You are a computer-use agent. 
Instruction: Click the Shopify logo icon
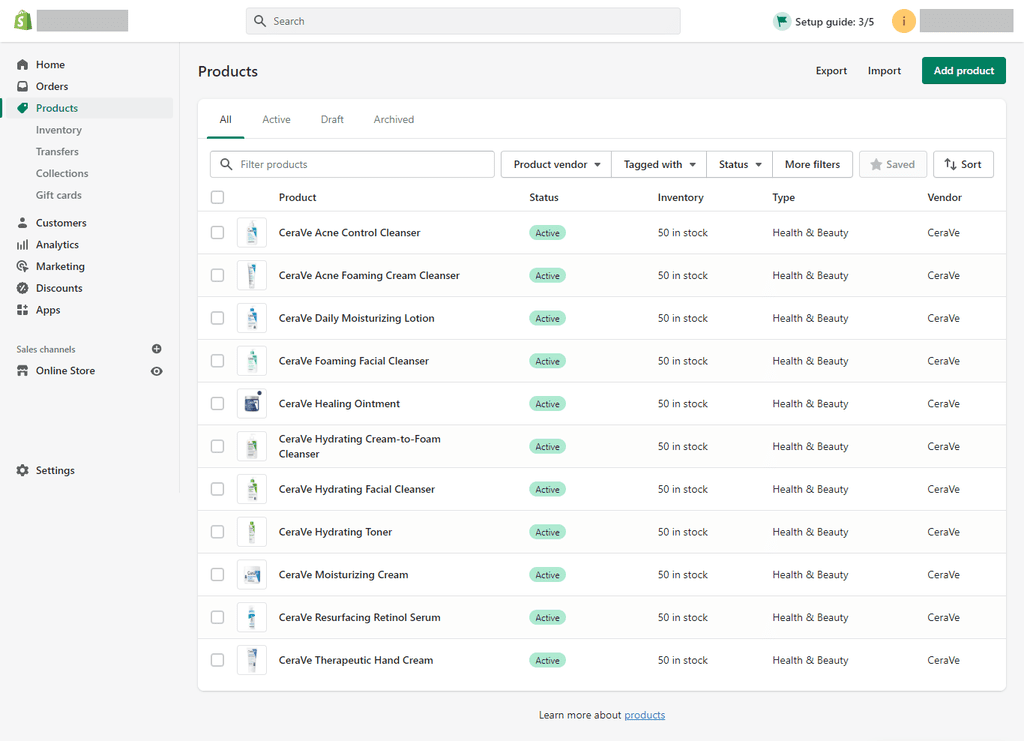coord(23,20)
